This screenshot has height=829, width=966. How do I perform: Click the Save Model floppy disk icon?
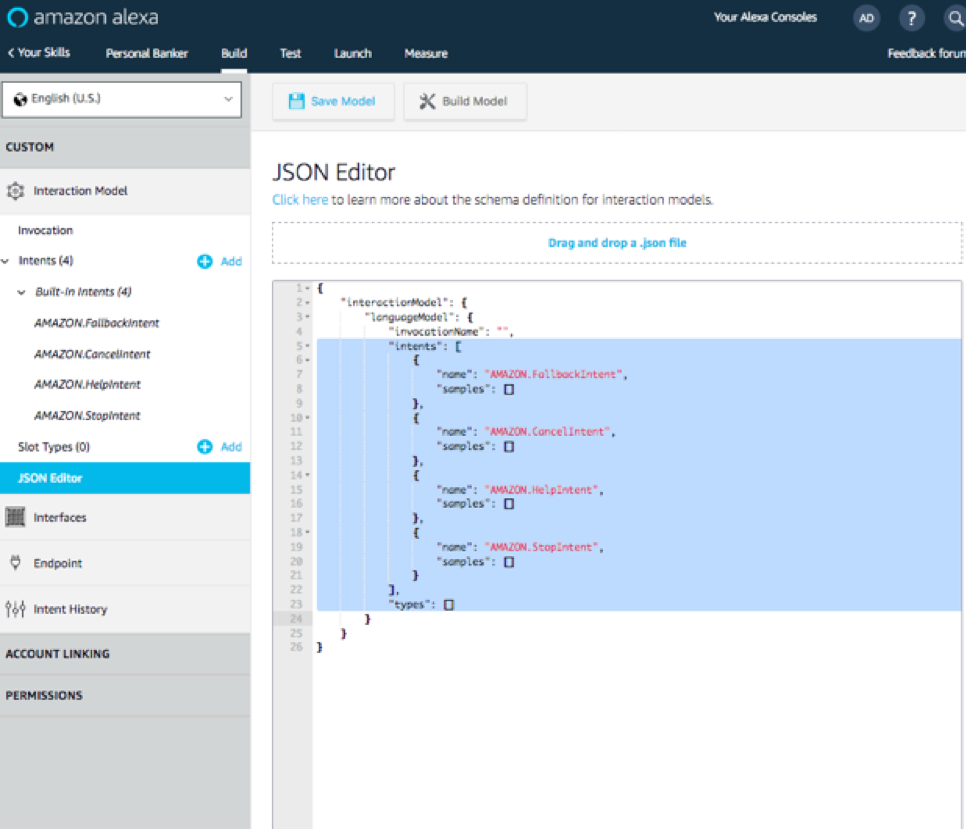click(x=296, y=101)
